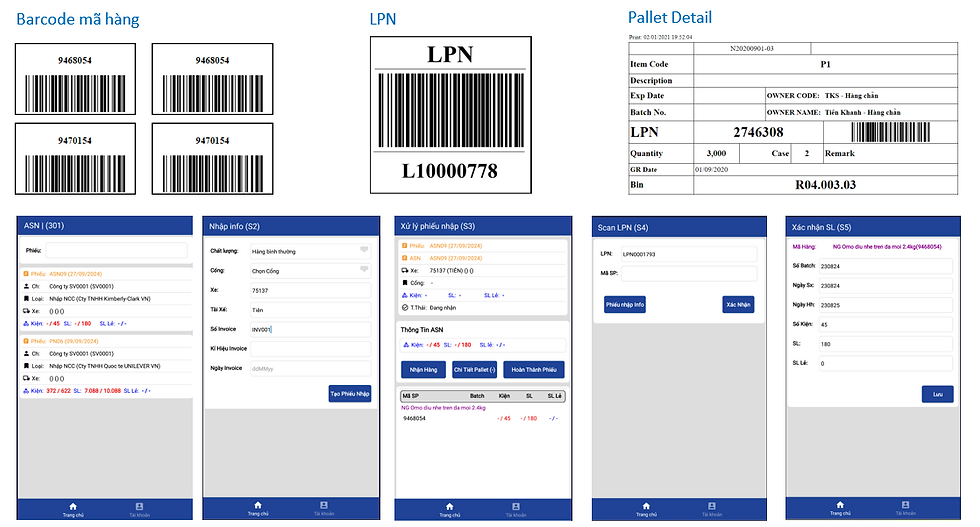Click the Phiếu nhập Info button

pos(624,304)
